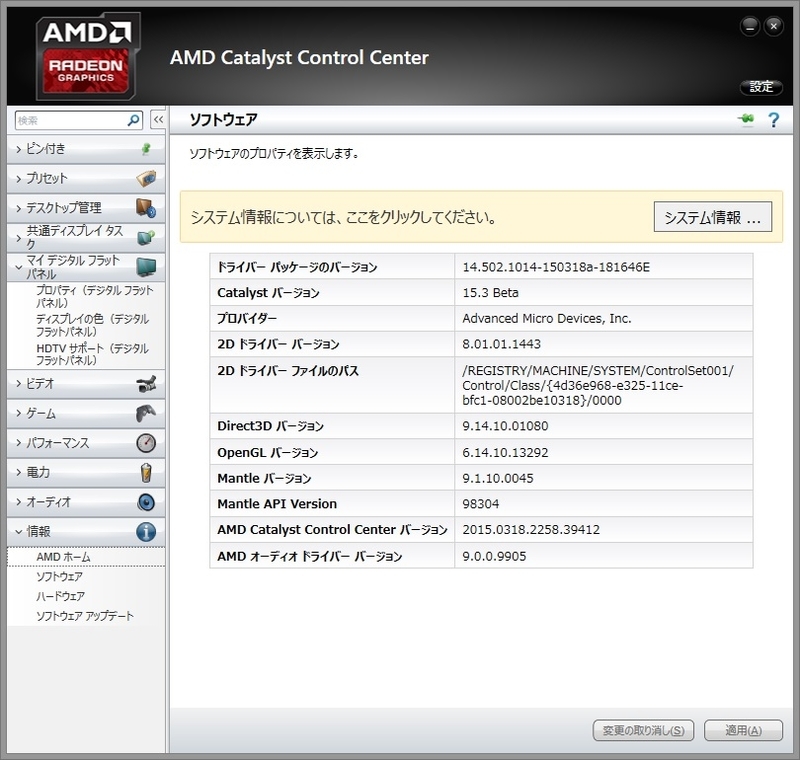Expand the ゲーム section

click(x=86, y=413)
